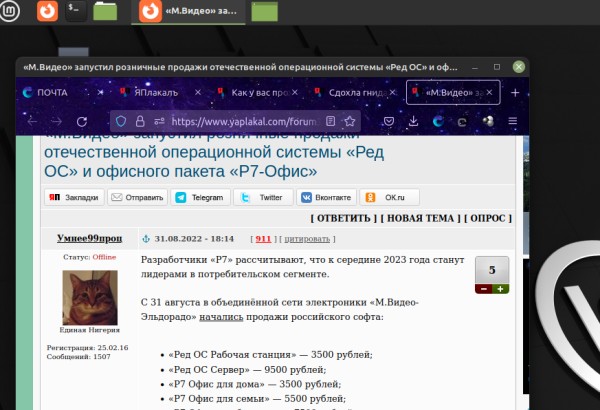Unmute or close the ПОЧТА tab
The width and height of the screenshot is (600, 410).
click(100, 93)
